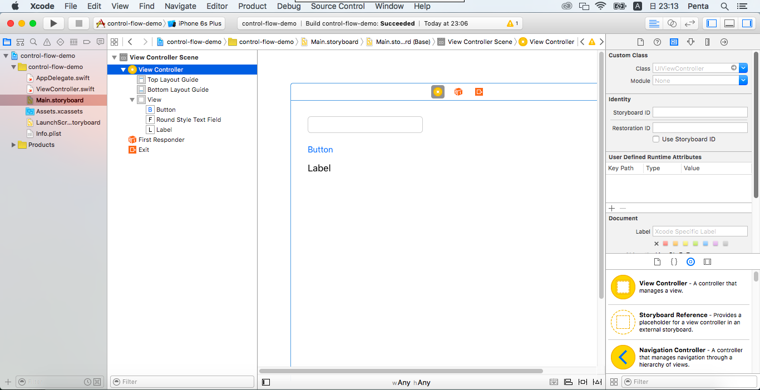Image resolution: width=760 pixels, height=390 pixels.
Task: Switch to the Assistant editor
Action: [x=671, y=23]
